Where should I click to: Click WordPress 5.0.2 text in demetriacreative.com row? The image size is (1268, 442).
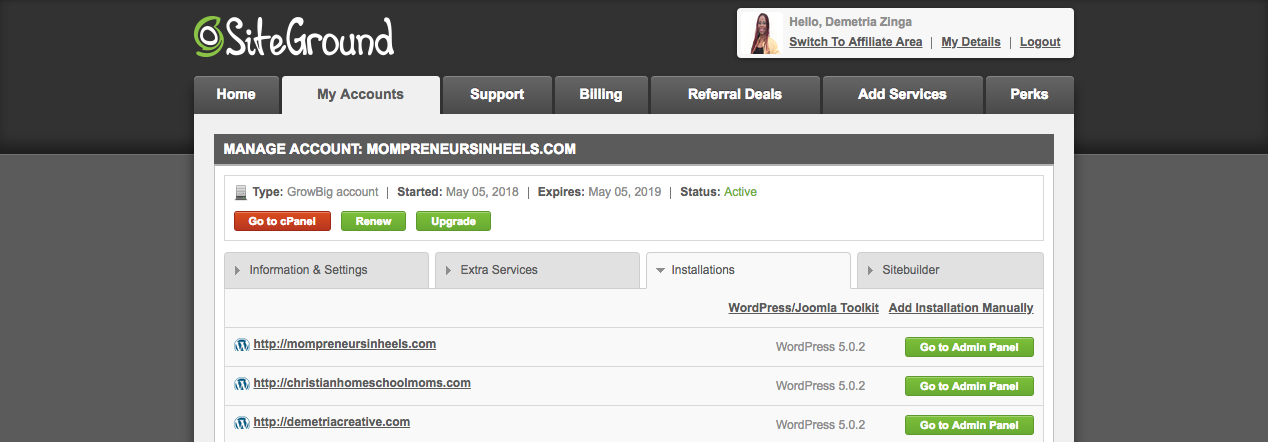coord(820,425)
